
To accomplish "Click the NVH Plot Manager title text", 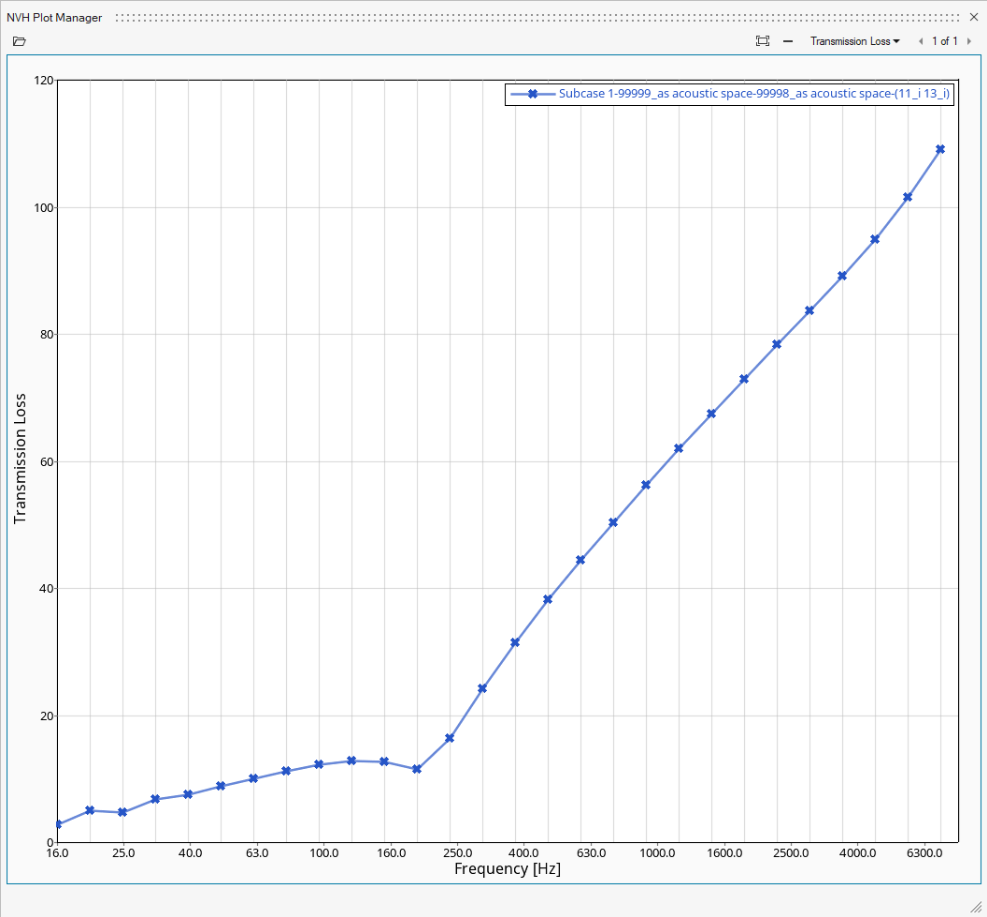I will coord(54,17).
